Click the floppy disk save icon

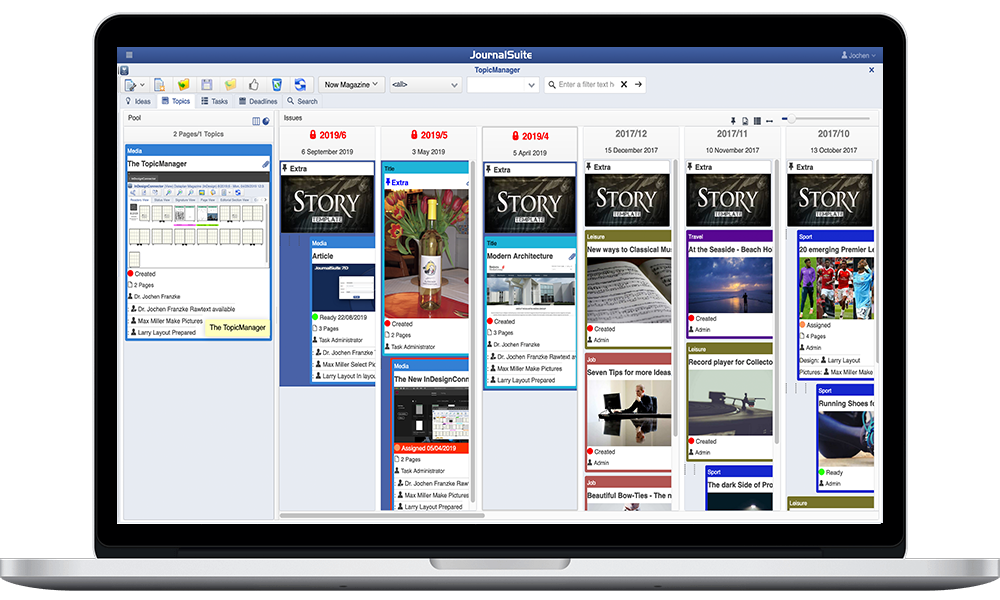[x=207, y=85]
